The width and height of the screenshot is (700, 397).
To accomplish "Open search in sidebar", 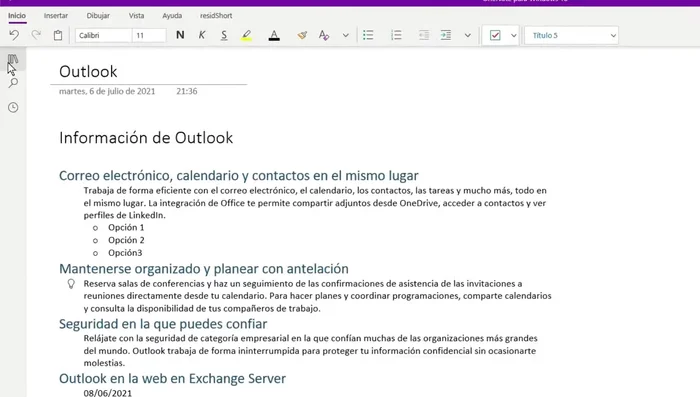I will tap(13, 83).
